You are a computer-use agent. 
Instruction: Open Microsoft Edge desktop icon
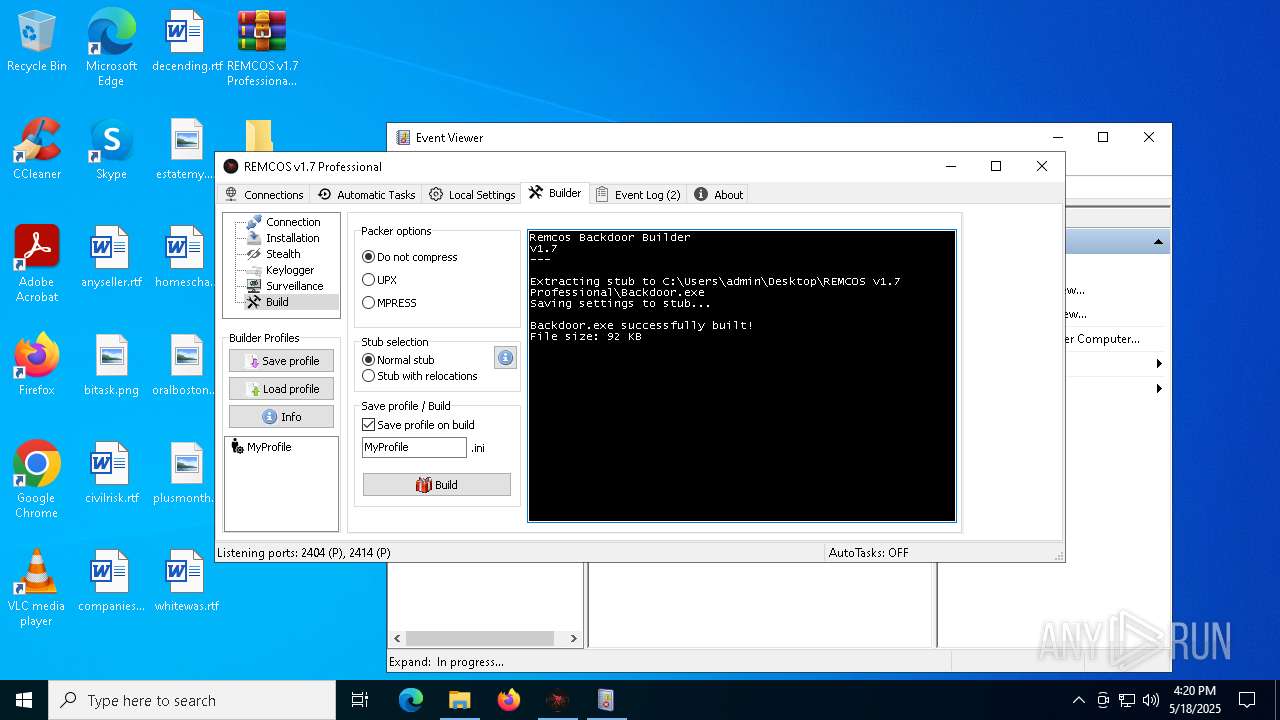tap(111, 48)
